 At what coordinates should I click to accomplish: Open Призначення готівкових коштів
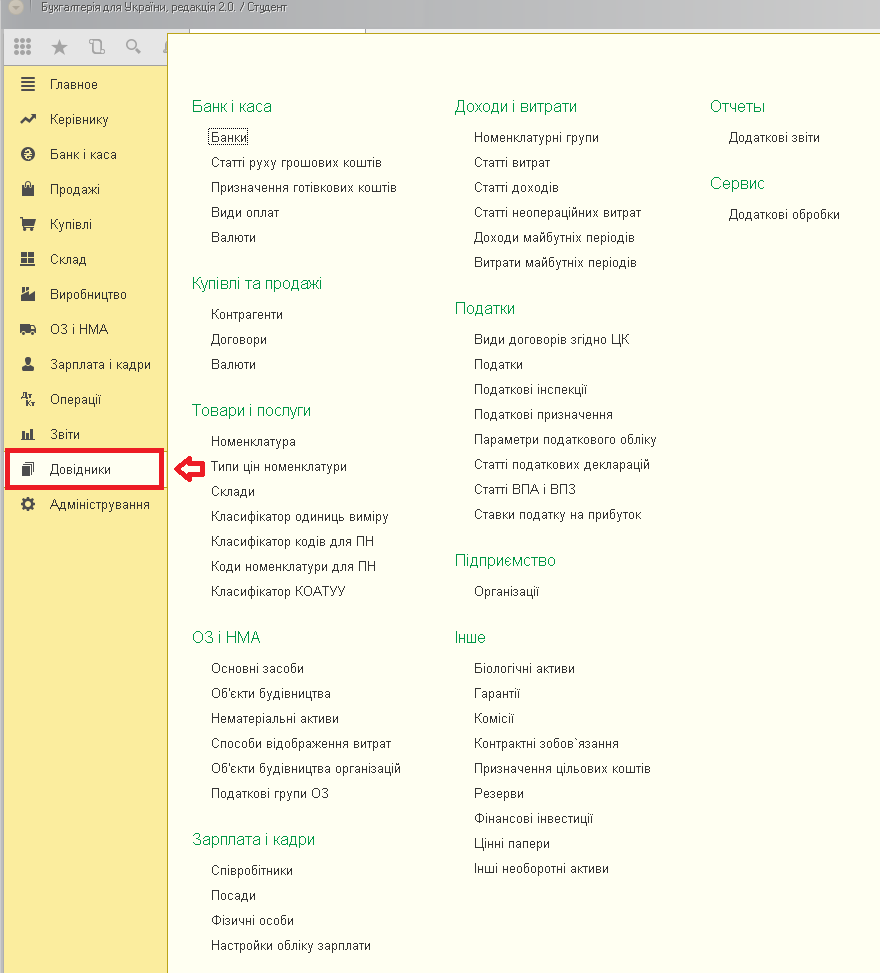click(303, 187)
